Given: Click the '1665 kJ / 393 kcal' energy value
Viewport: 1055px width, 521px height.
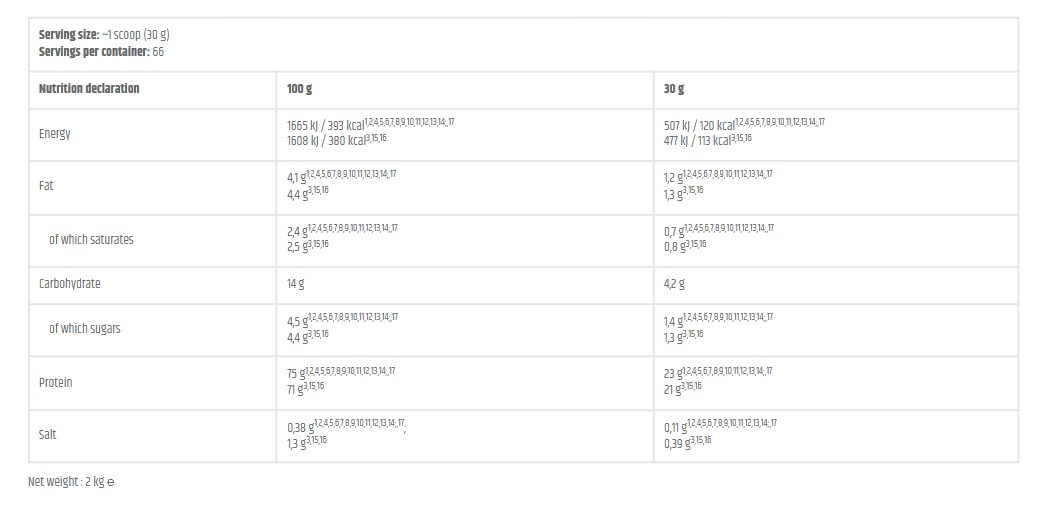Looking at the screenshot, I should (325, 126).
